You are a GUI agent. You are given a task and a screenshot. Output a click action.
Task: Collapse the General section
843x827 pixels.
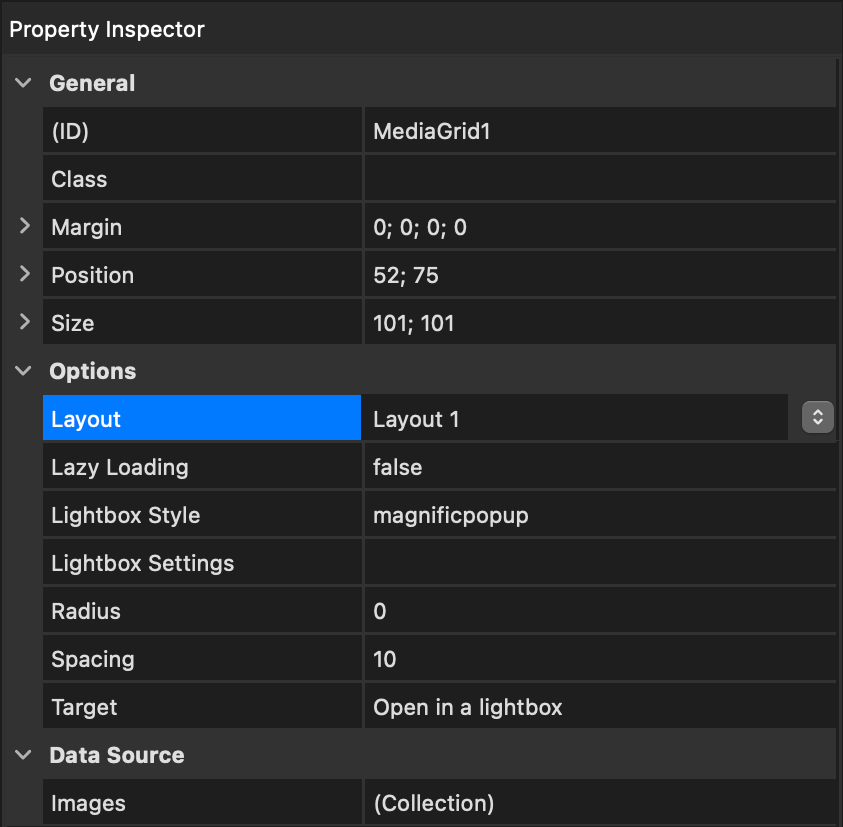(23, 83)
